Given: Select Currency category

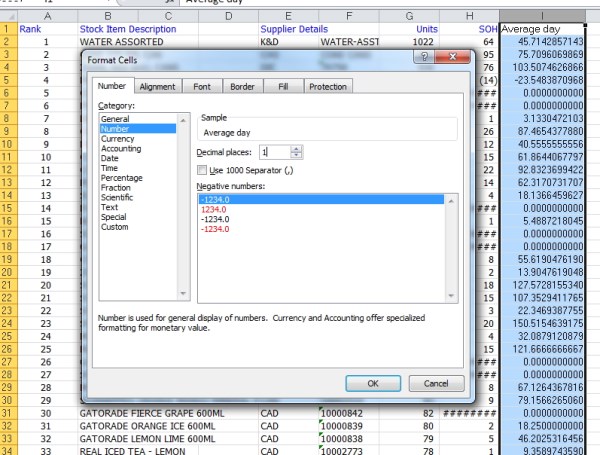Looking at the screenshot, I should click(x=138, y=139).
